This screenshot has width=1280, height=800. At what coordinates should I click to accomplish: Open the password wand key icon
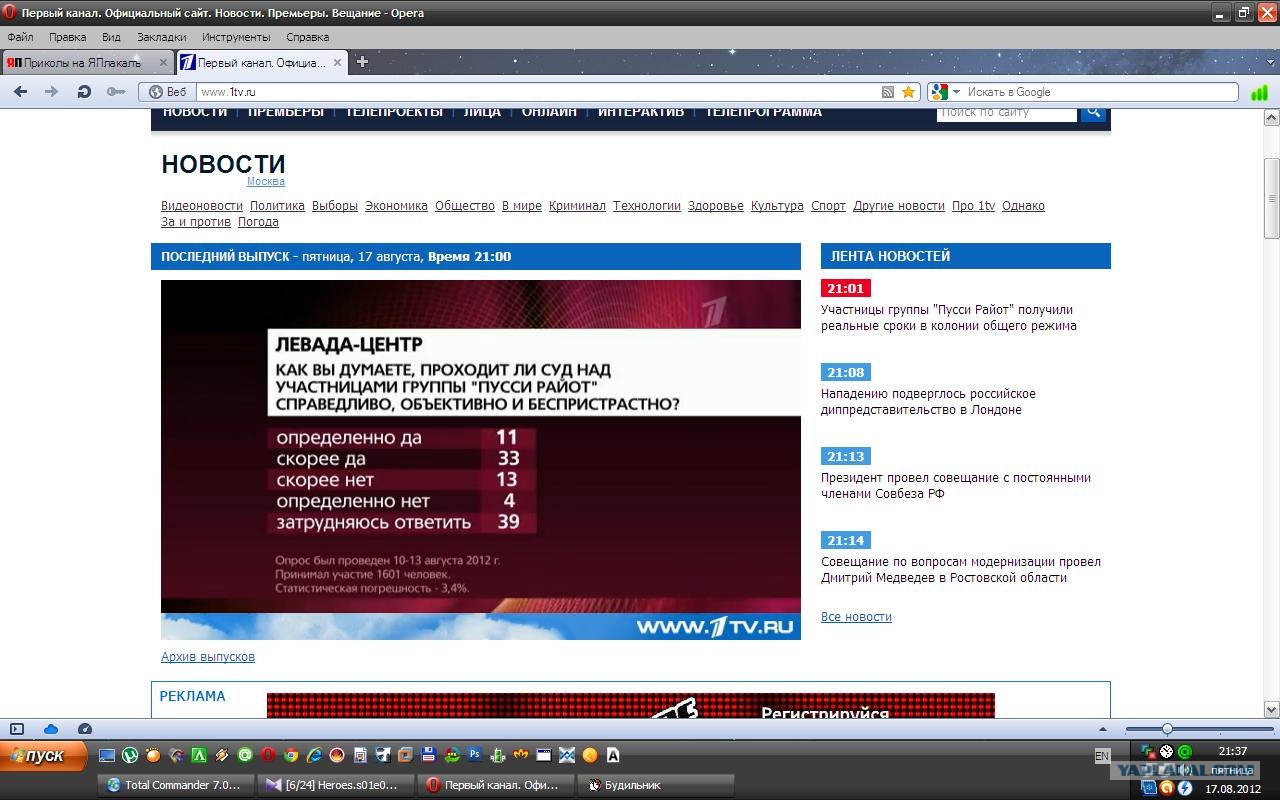point(116,92)
